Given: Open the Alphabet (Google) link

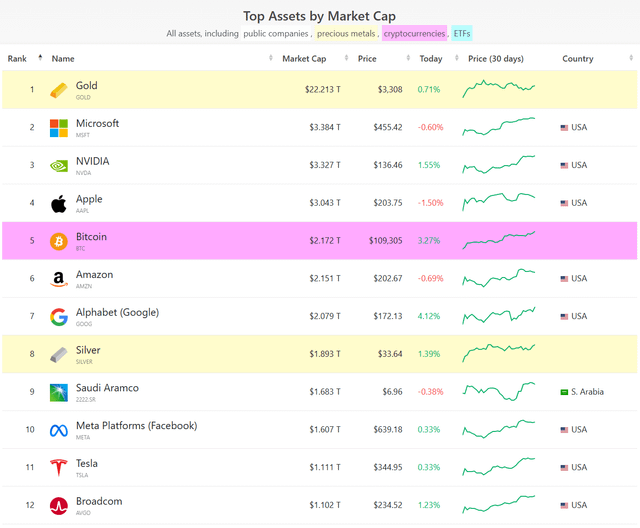Looking at the screenshot, I should point(117,313).
